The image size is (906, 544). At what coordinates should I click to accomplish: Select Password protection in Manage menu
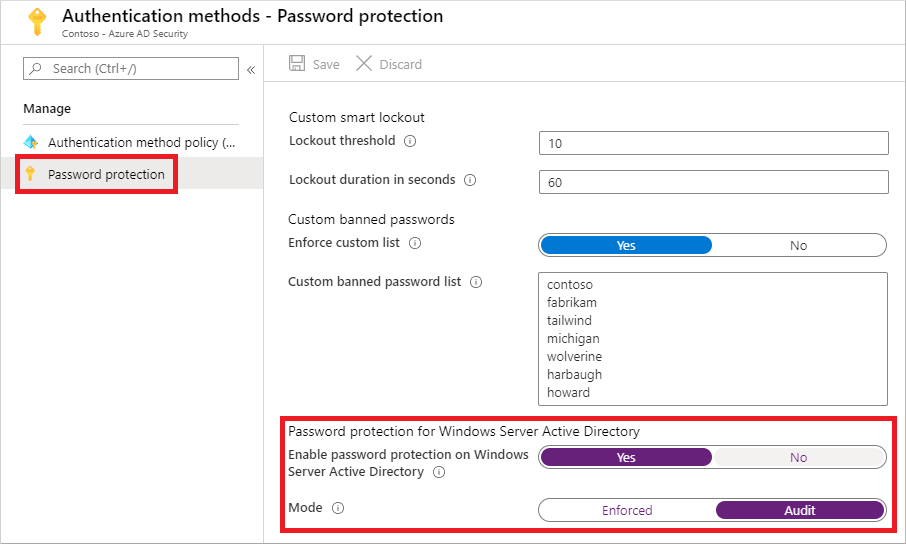(106, 174)
